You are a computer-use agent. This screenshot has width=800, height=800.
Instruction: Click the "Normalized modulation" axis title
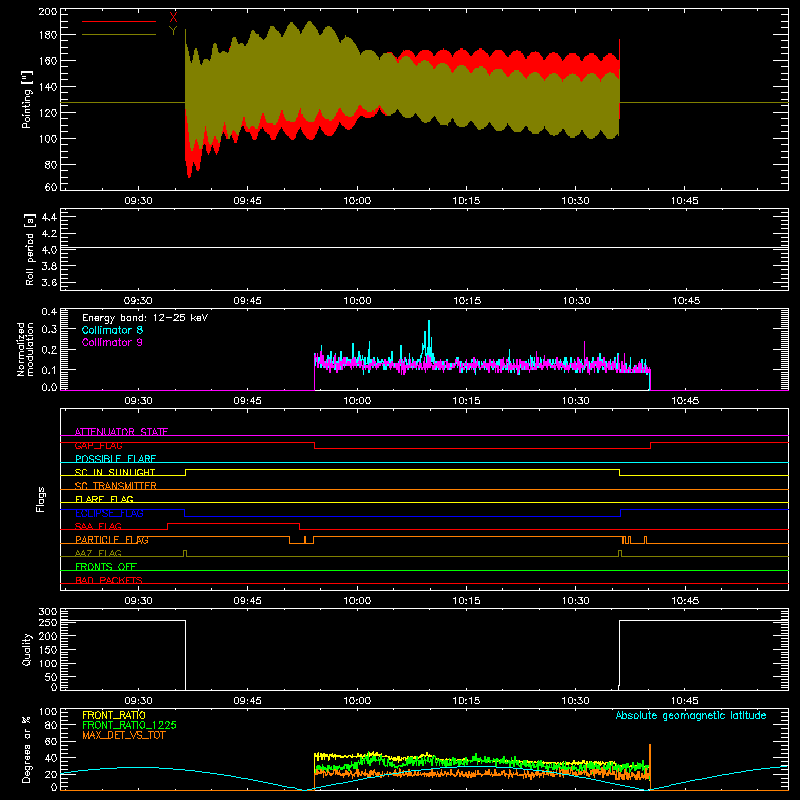tap(25, 349)
